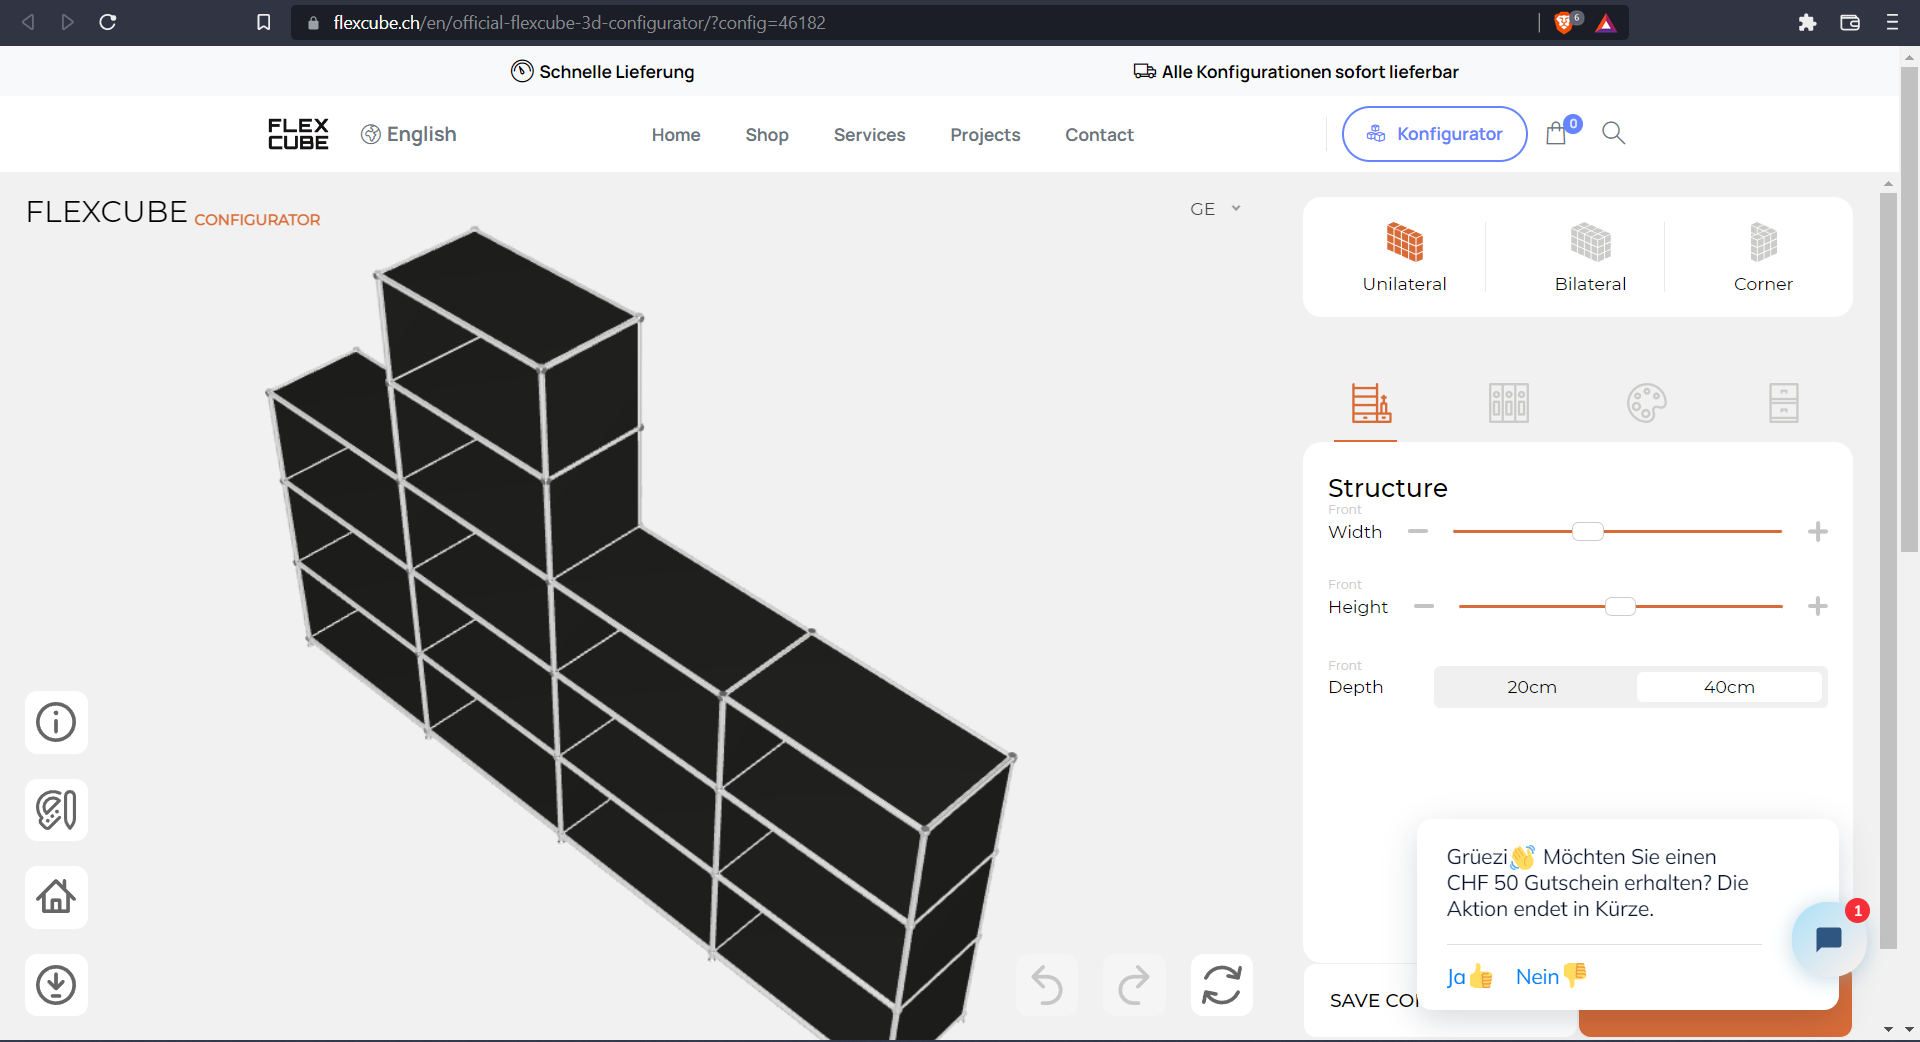The width and height of the screenshot is (1920, 1042).
Task: Bookmark this page in the browser
Action: [263, 22]
